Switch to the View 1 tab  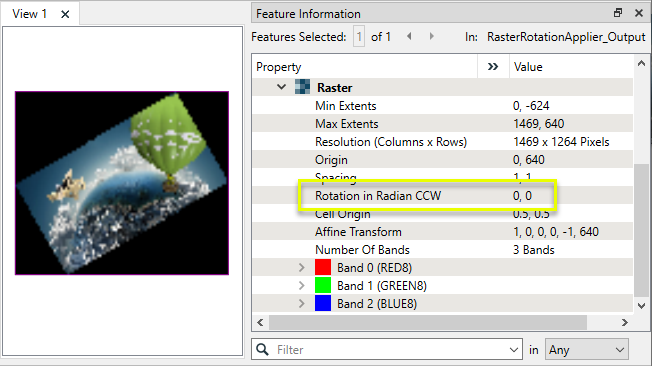pos(30,14)
